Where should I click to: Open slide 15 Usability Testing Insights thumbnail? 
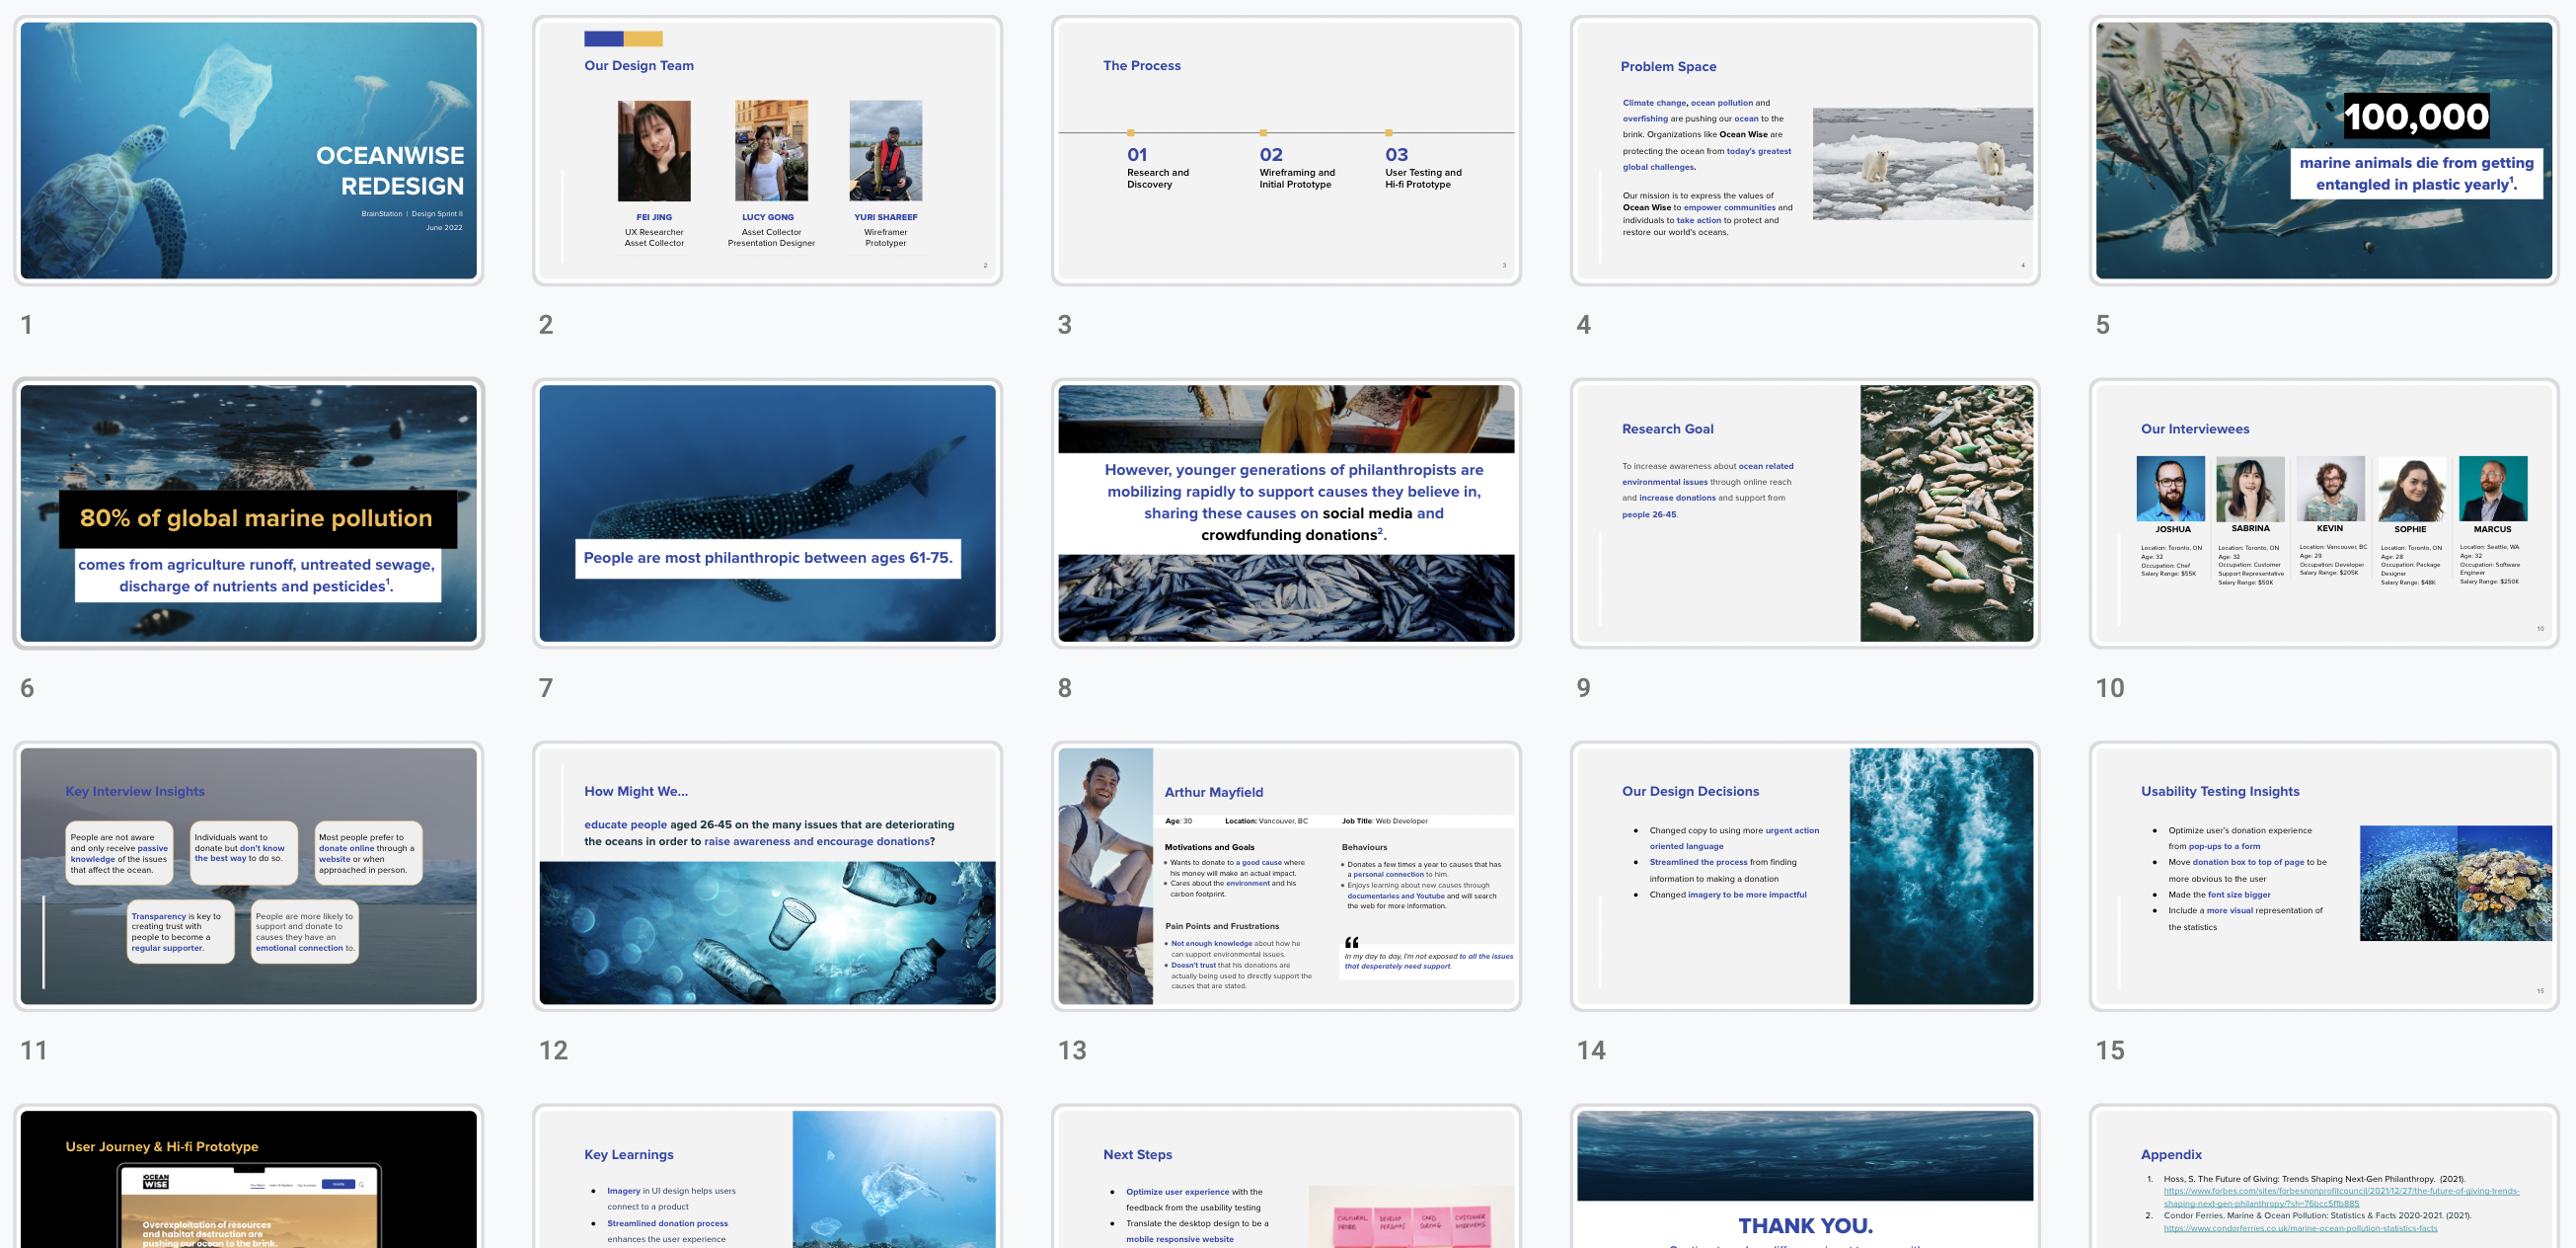coord(2324,876)
